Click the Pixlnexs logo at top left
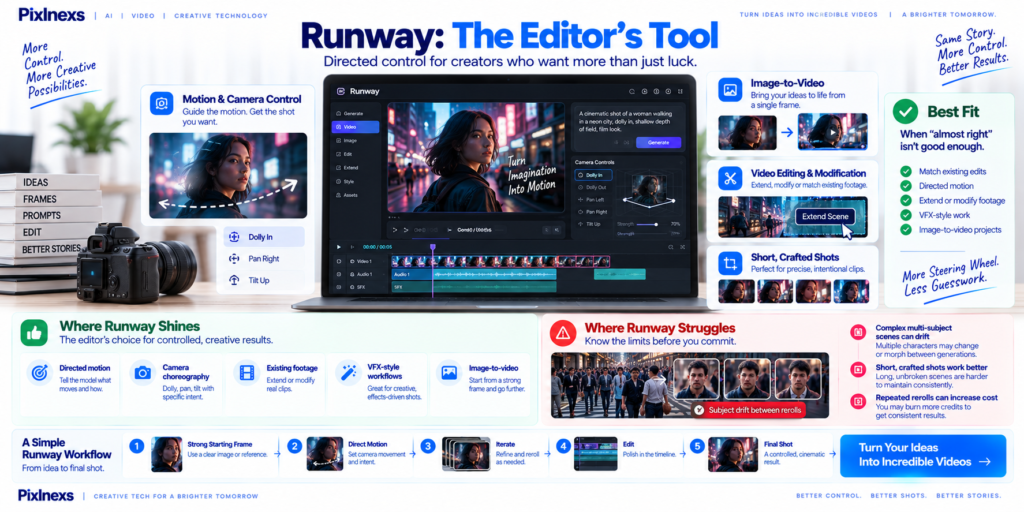1024x512 pixels. 52,14
